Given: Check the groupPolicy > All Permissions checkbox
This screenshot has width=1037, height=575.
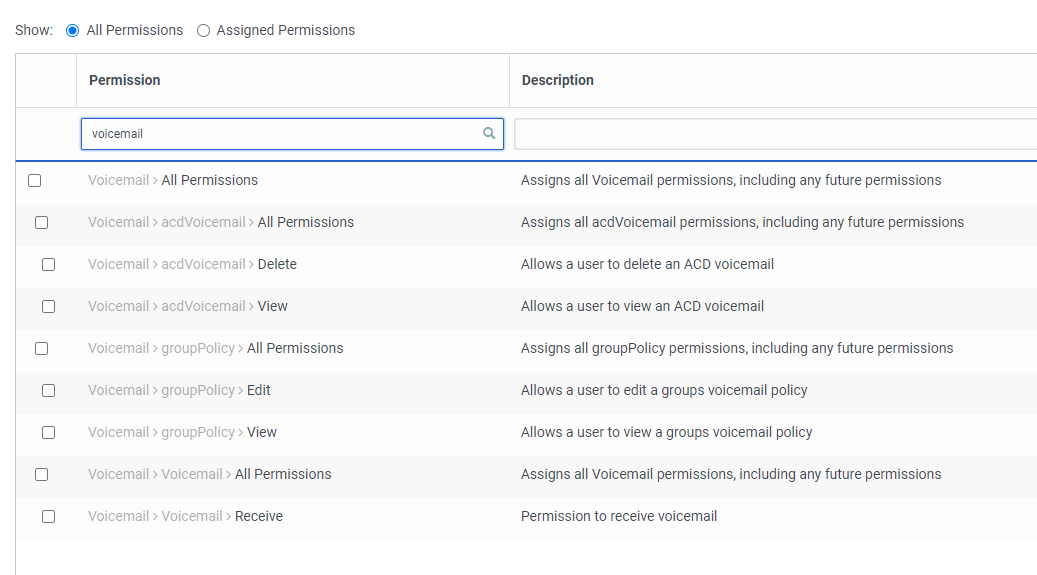Looking at the screenshot, I should tap(42, 349).
